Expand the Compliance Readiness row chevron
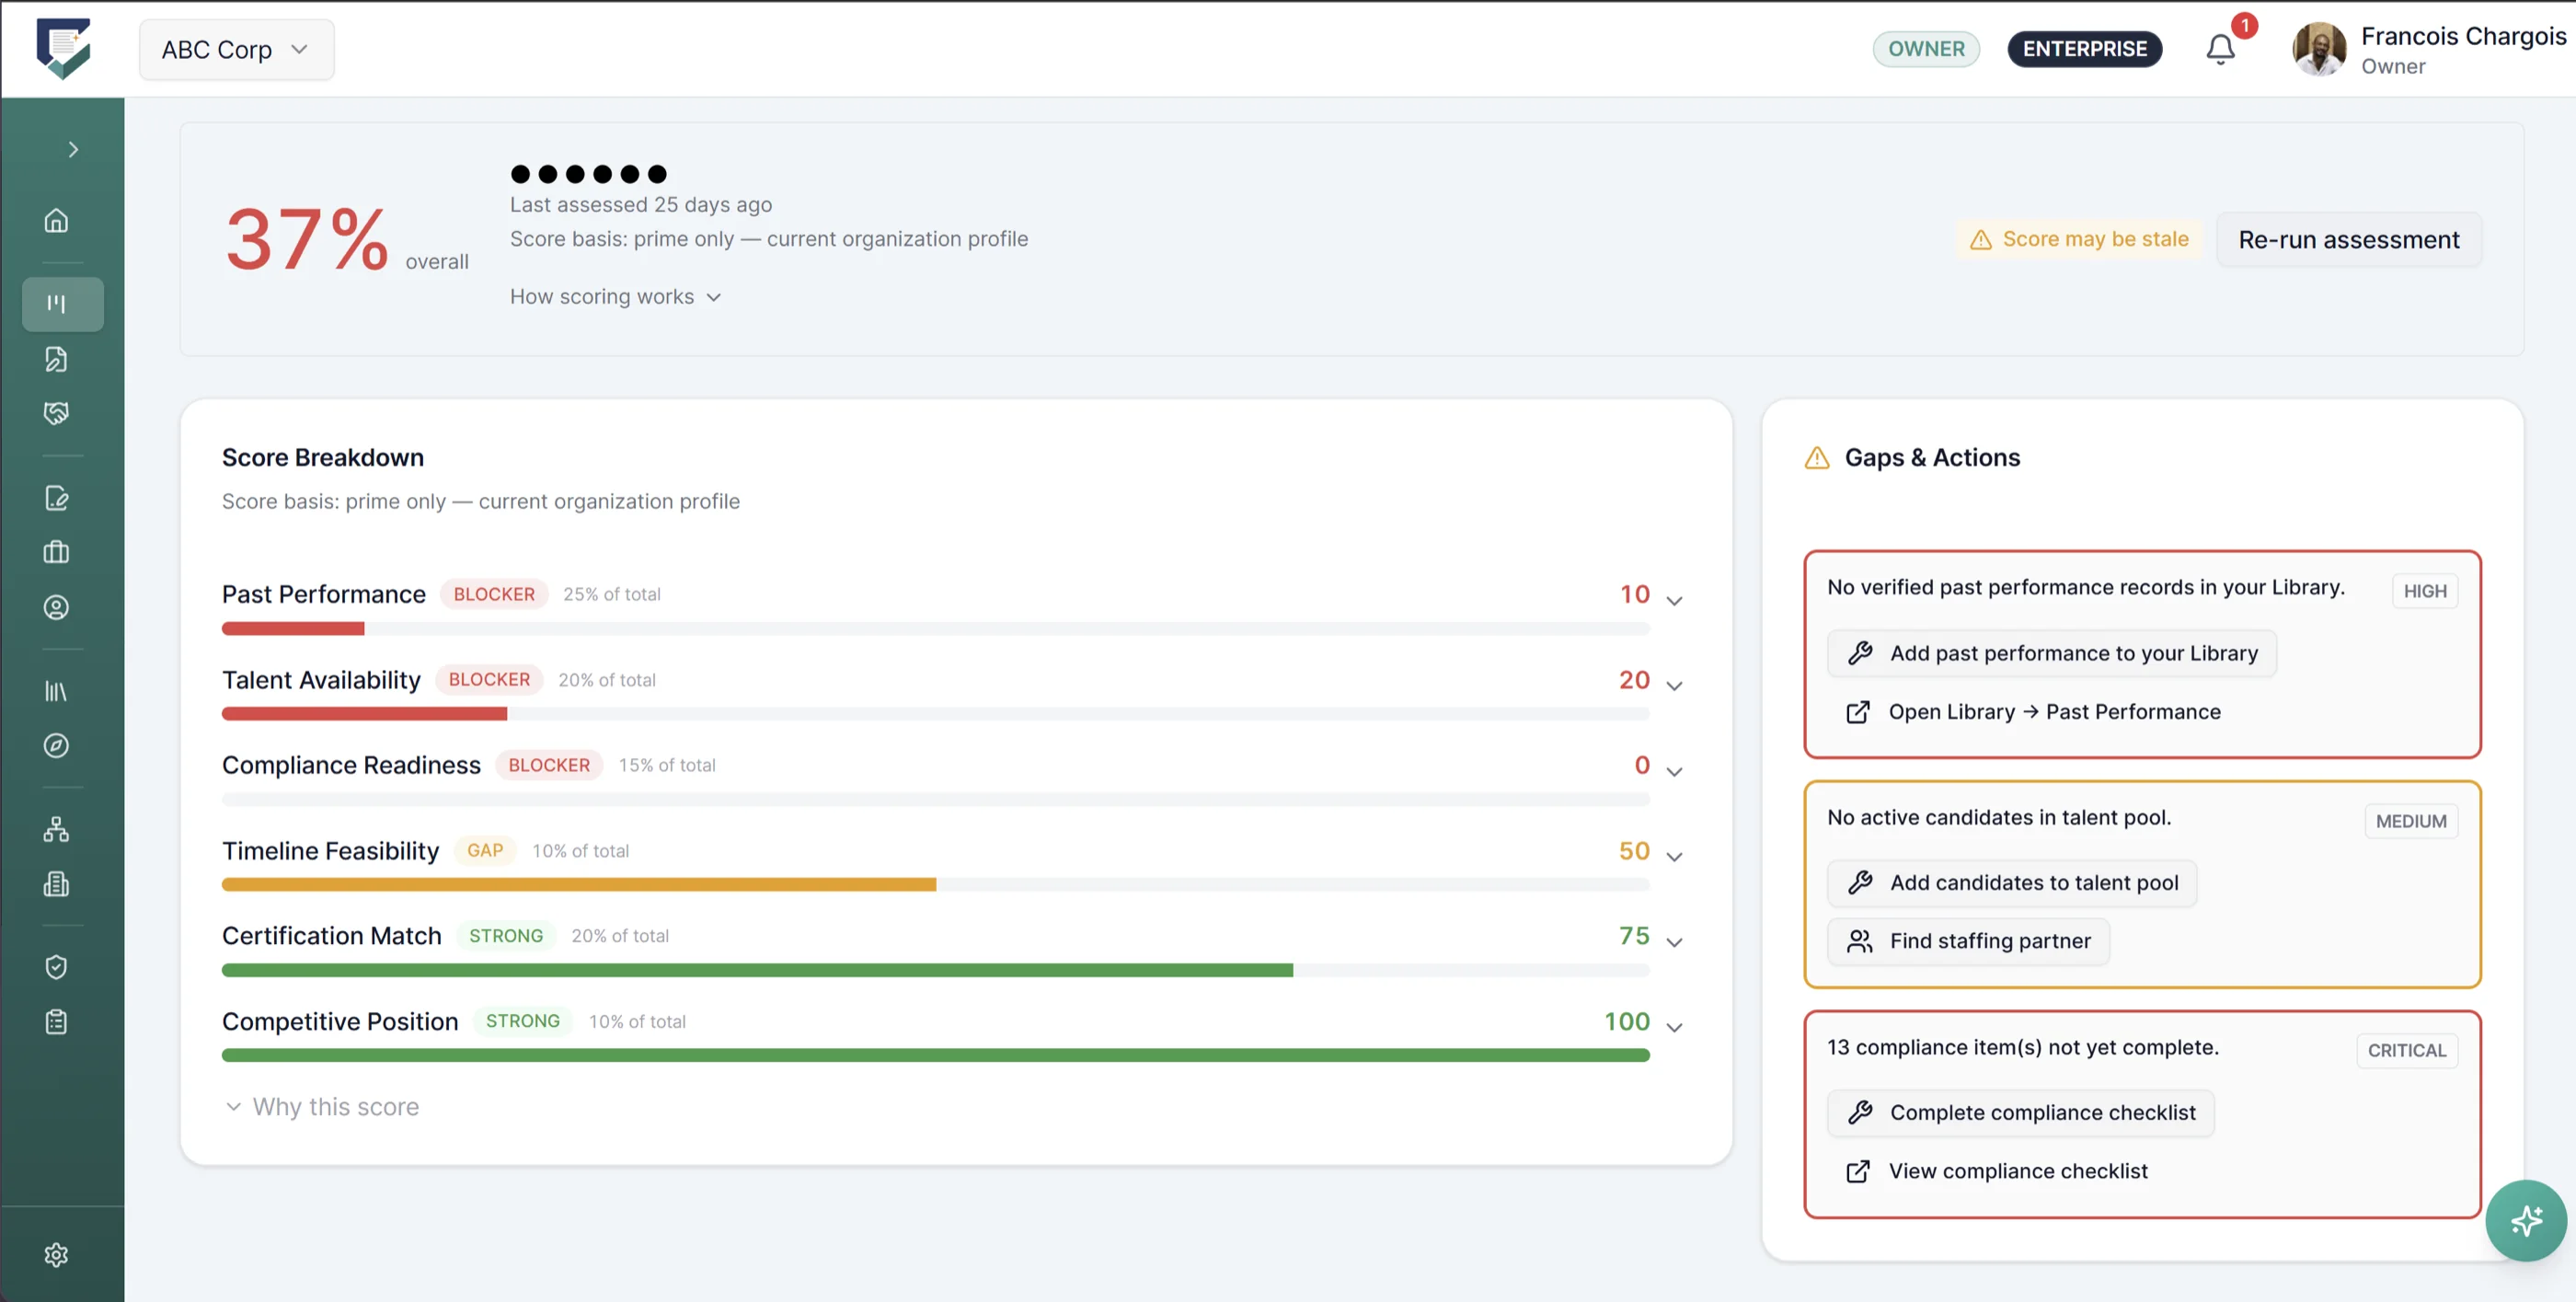This screenshot has width=2576, height=1302. 1675,771
